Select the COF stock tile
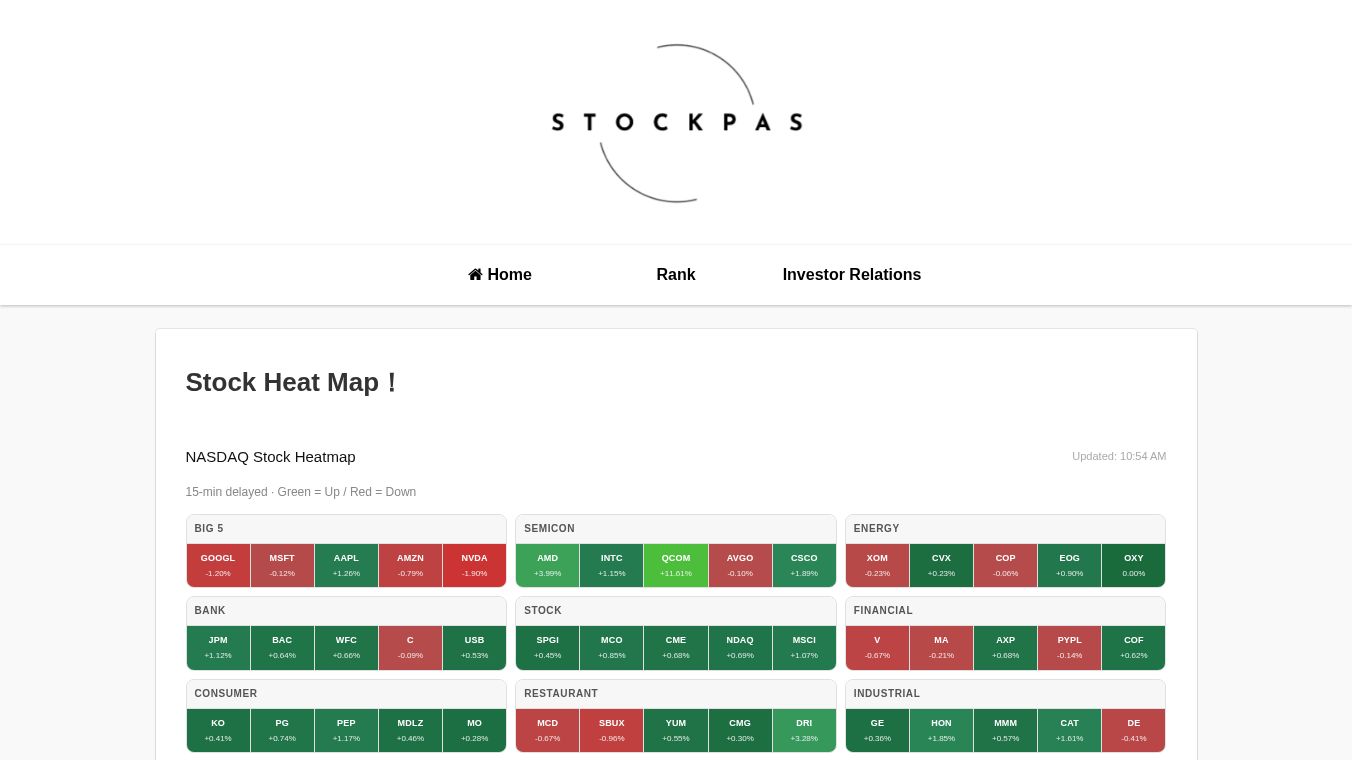The width and height of the screenshot is (1352, 760). (x=1133, y=648)
